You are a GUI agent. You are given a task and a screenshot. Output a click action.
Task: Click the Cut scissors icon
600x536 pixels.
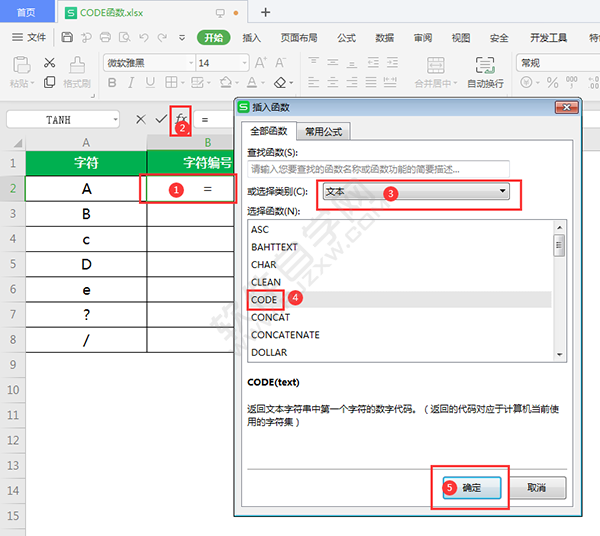[49, 62]
